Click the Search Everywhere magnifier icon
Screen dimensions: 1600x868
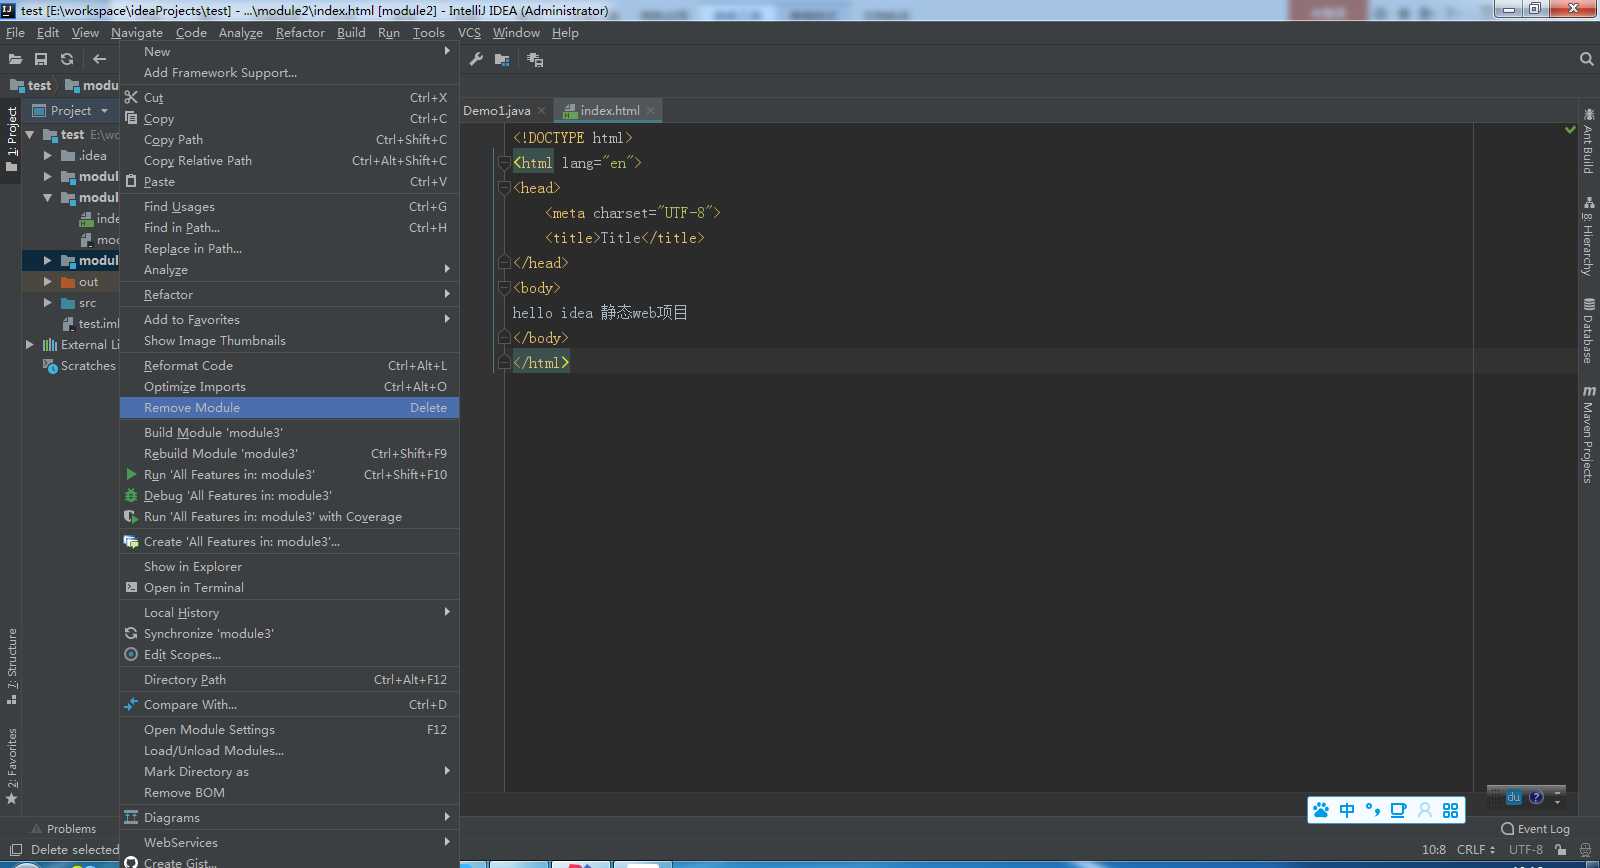coord(1586,59)
